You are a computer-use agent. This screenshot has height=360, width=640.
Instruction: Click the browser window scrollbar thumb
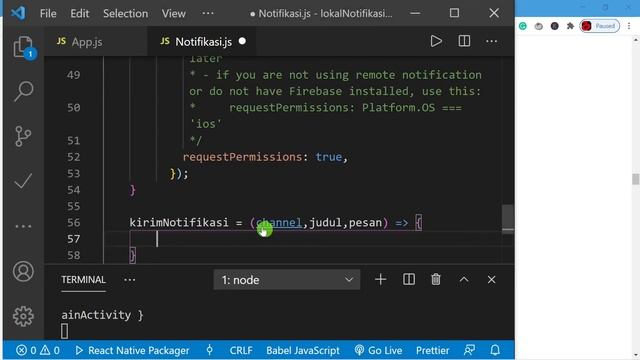[x=636, y=179]
